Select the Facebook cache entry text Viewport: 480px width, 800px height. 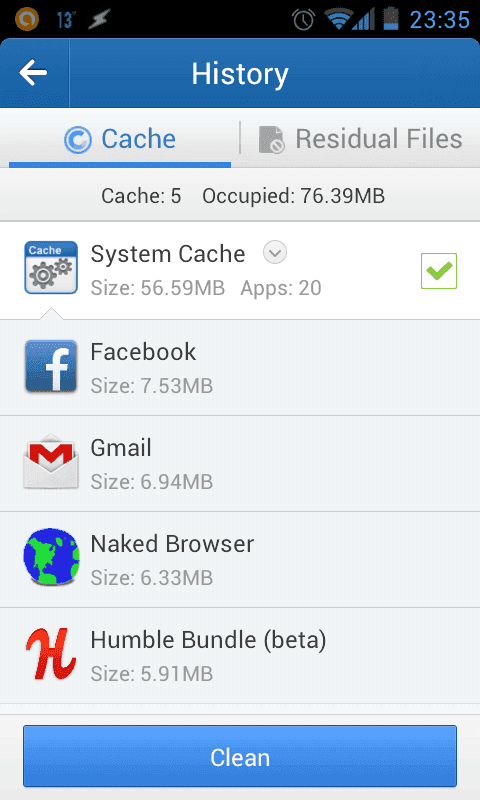click(x=143, y=352)
